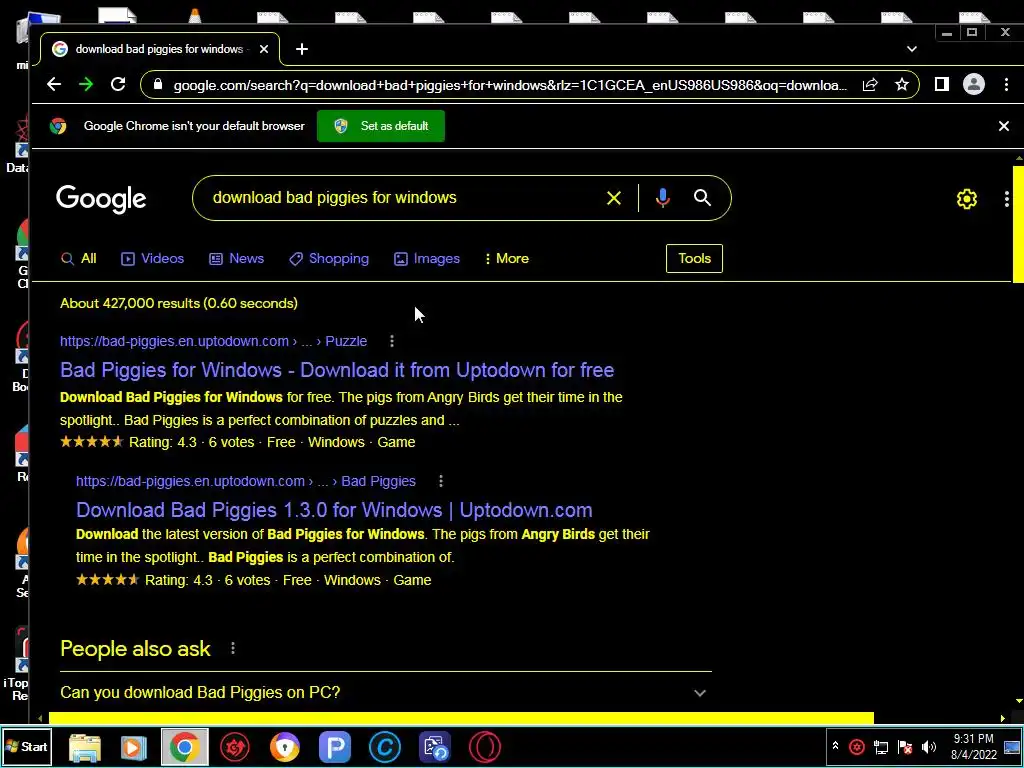Image resolution: width=1024 pixels, height=768 pixels.
Task: Switch to the Videos tab
Action: pos(153,259)
